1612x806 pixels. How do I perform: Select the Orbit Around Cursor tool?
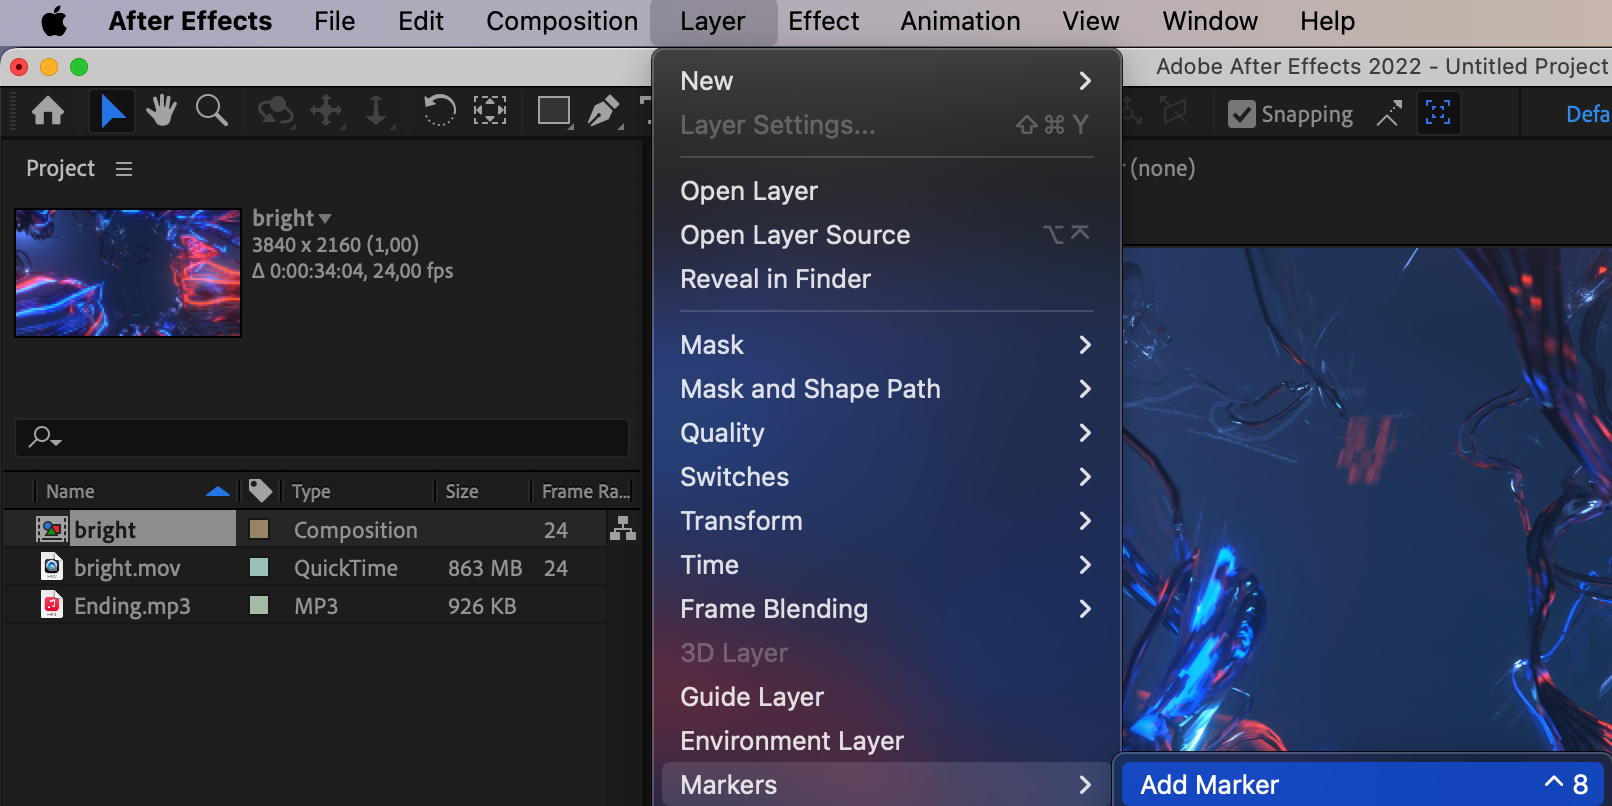(275, 111)
